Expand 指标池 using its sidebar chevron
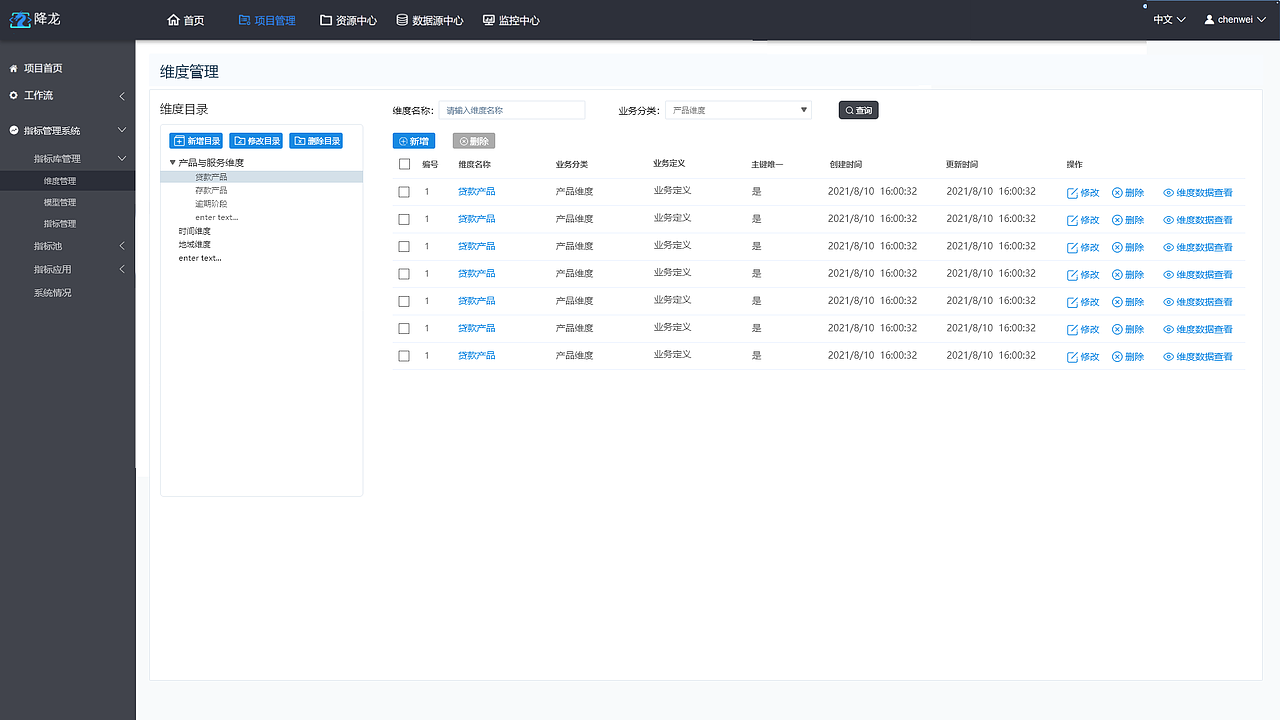This screenshot has width=1280, height=720. pyautogui.click(x=122, y=246)
